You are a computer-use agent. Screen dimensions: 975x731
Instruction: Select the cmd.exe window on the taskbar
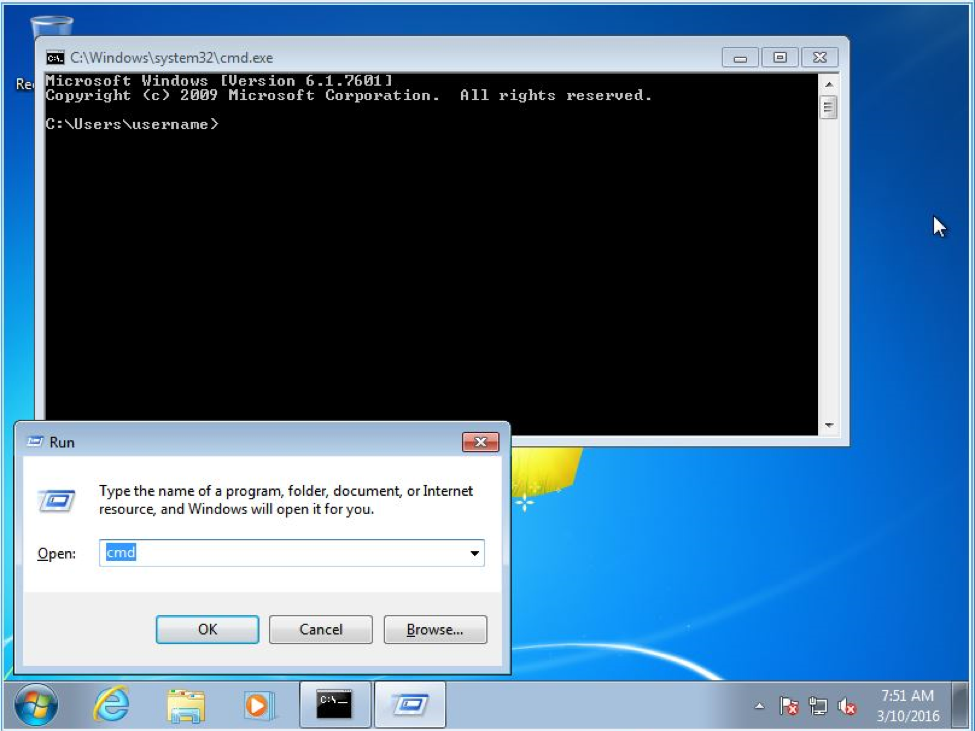337,704
